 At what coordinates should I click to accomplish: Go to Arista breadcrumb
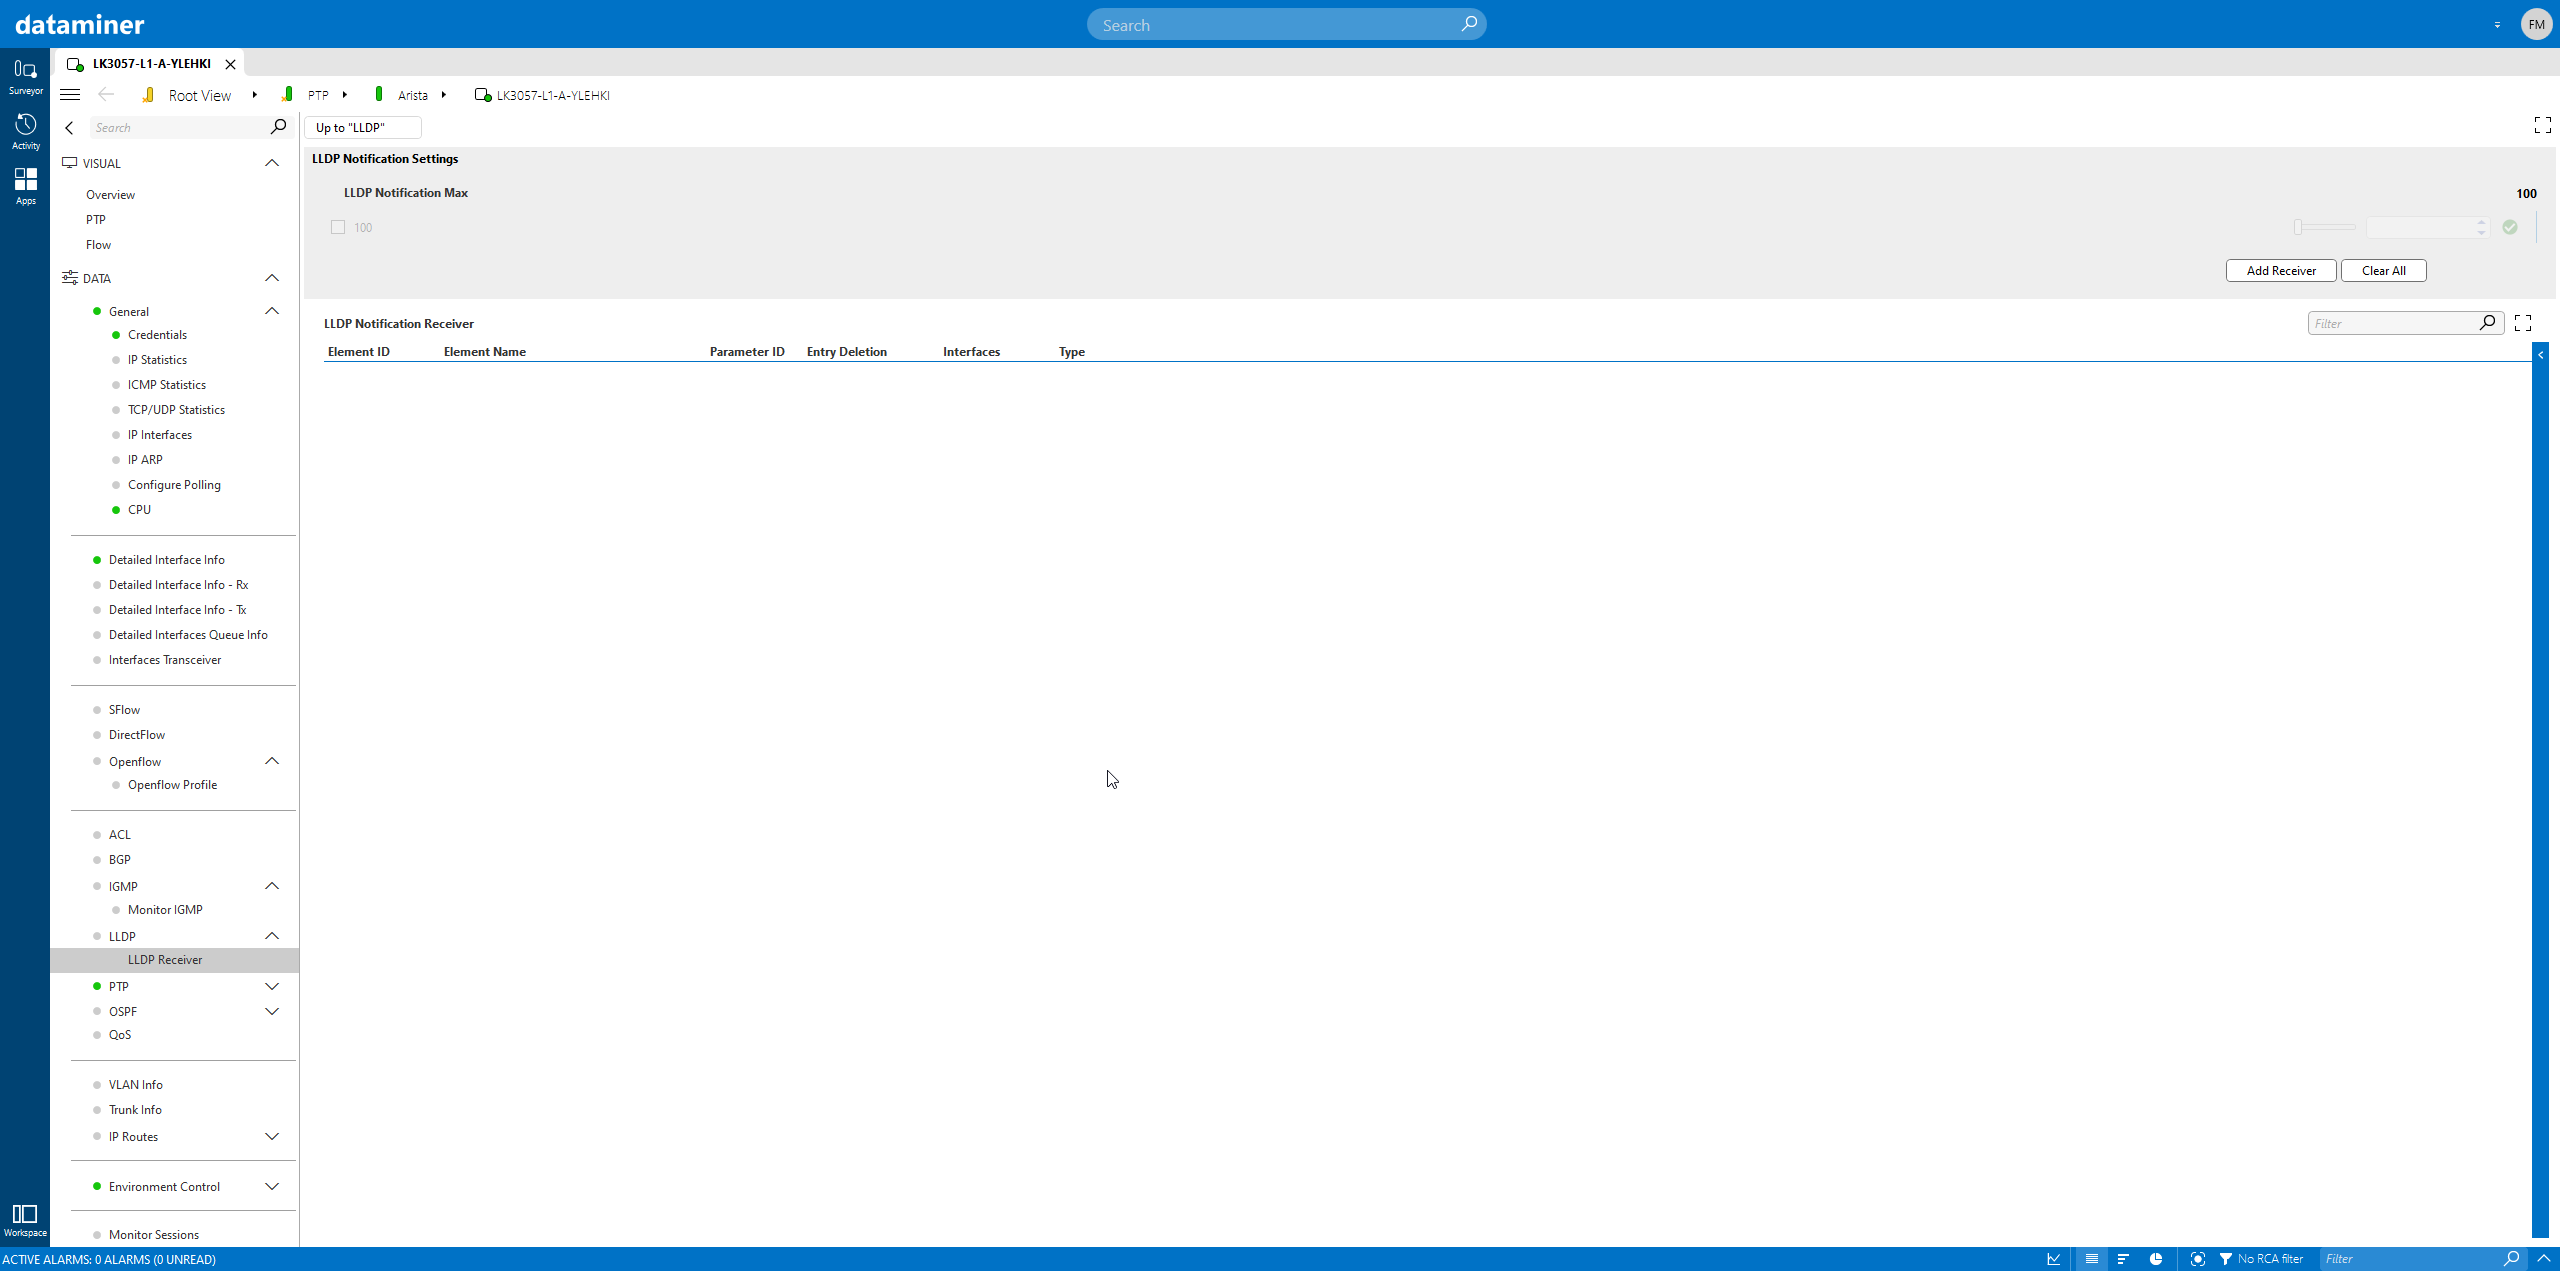click(413, 95)
